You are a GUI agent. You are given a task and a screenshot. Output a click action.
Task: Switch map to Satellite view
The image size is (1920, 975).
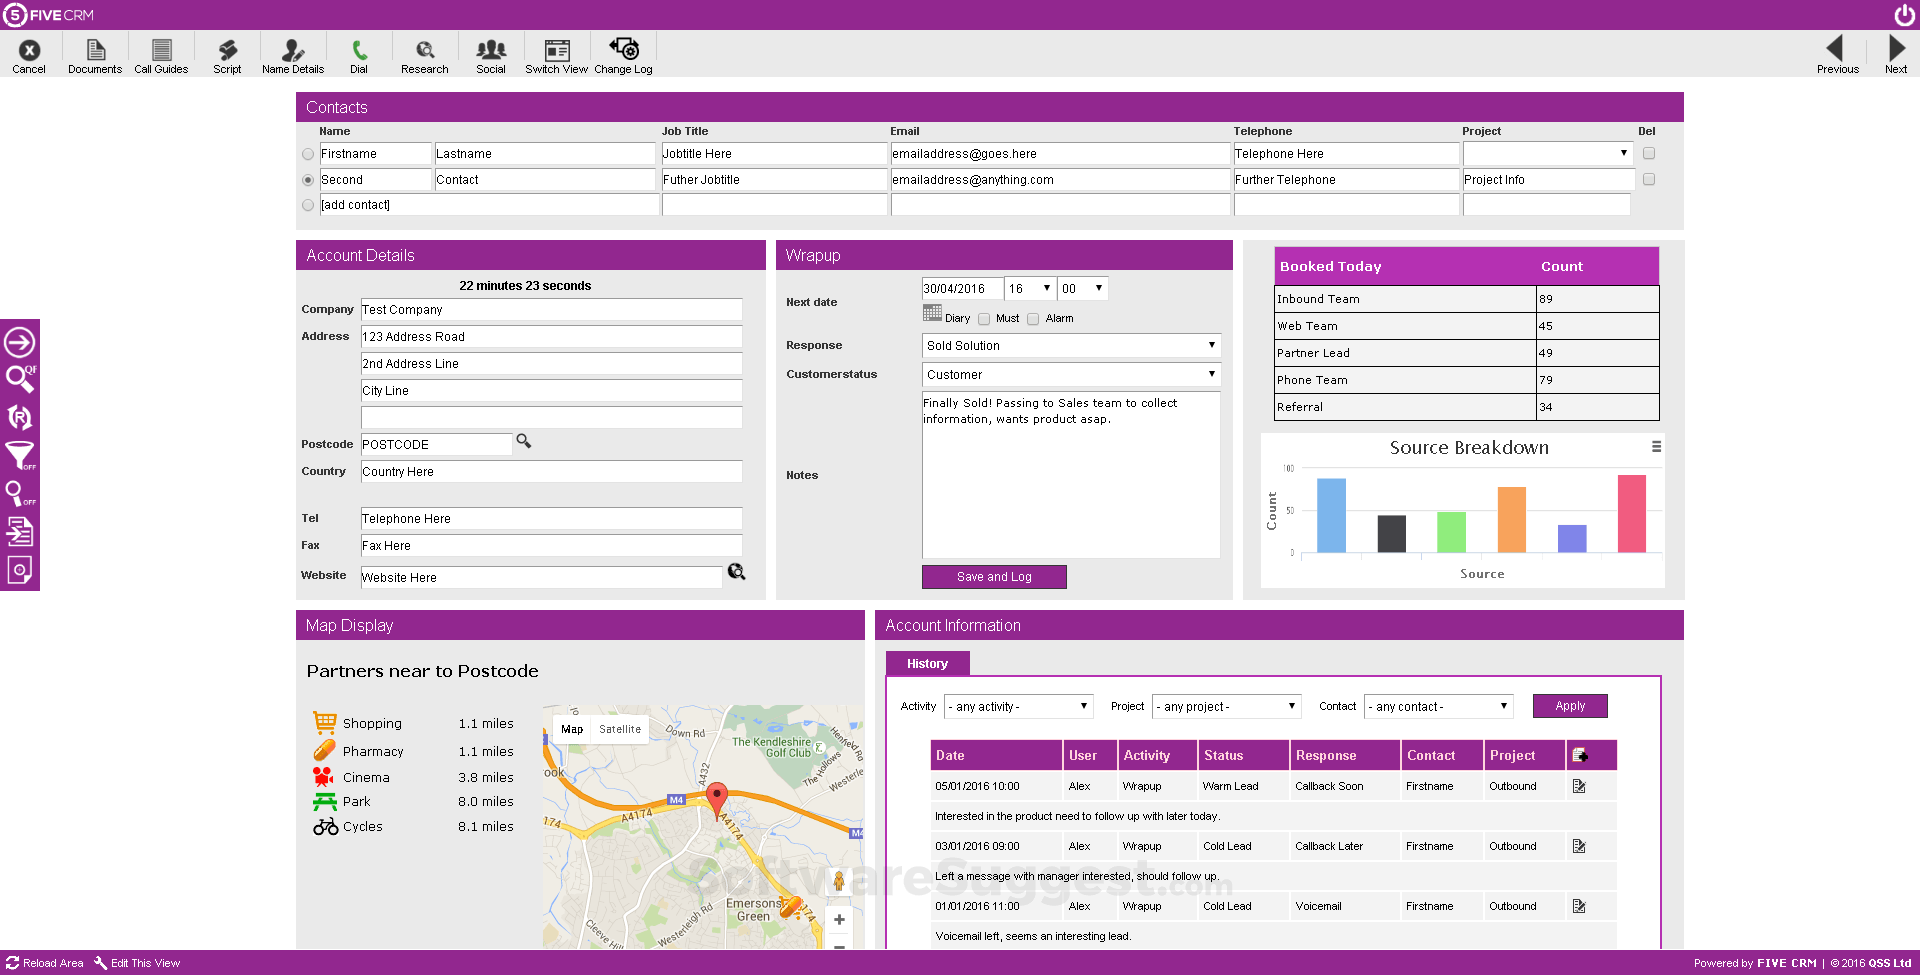(619, 729)
